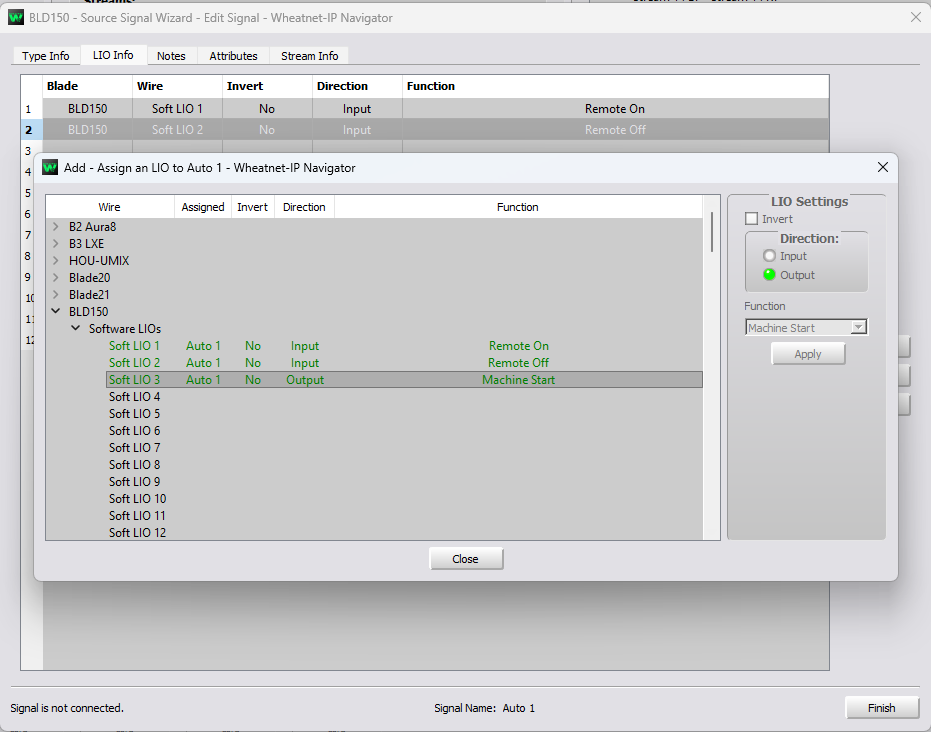931x732 pixels.
Task: Select row 1 Remote On in wizard table
Action: [436, 109]
